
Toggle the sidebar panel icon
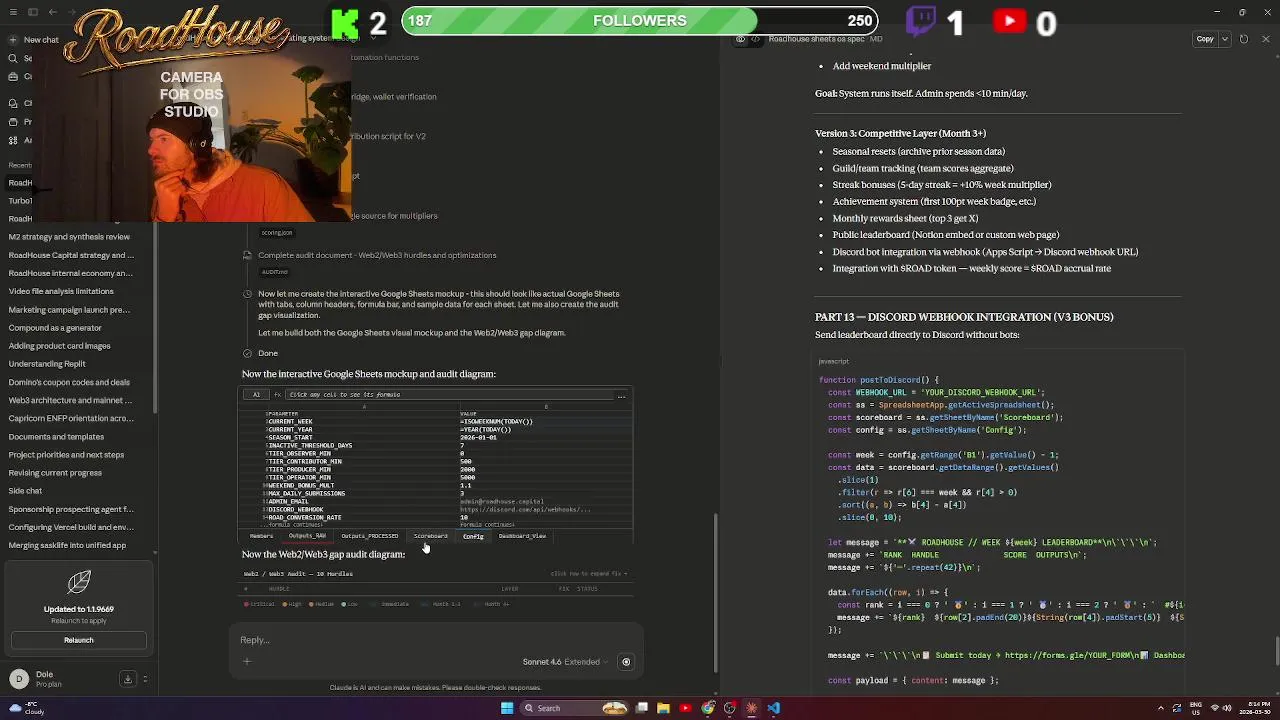pyautogui.click(x=32, y=12)
